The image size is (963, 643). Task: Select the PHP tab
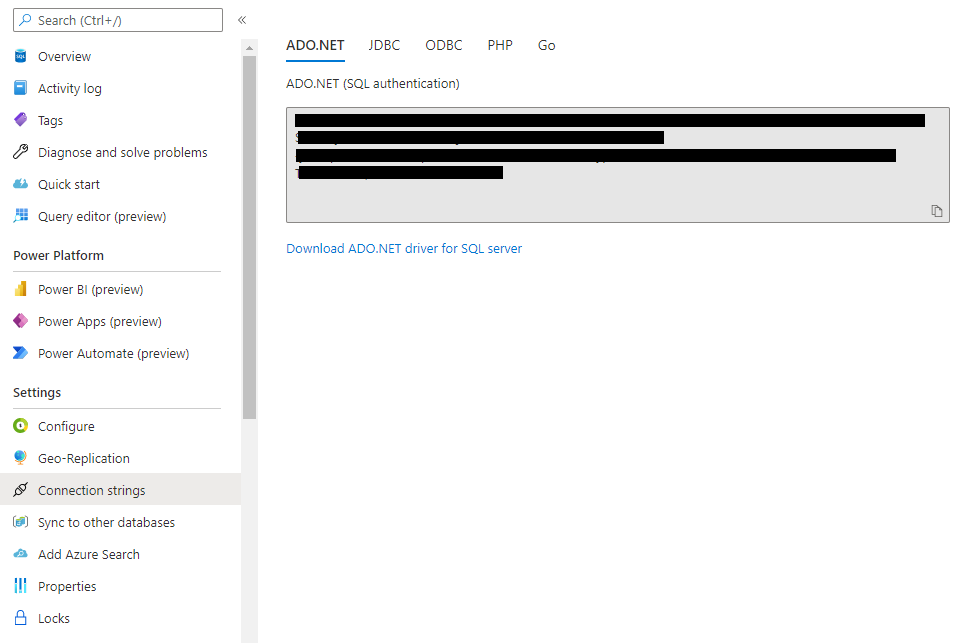click(500, 46)
